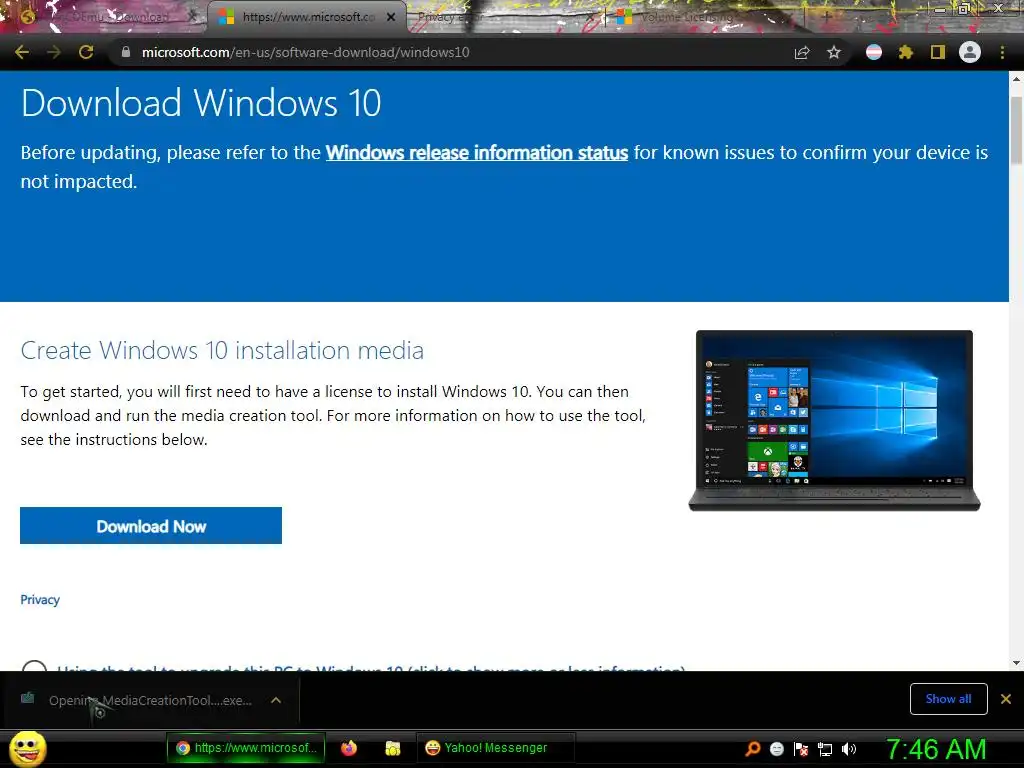View site security via the padlock icon
Screen dimensions: 1024x768
click(126, 52)
